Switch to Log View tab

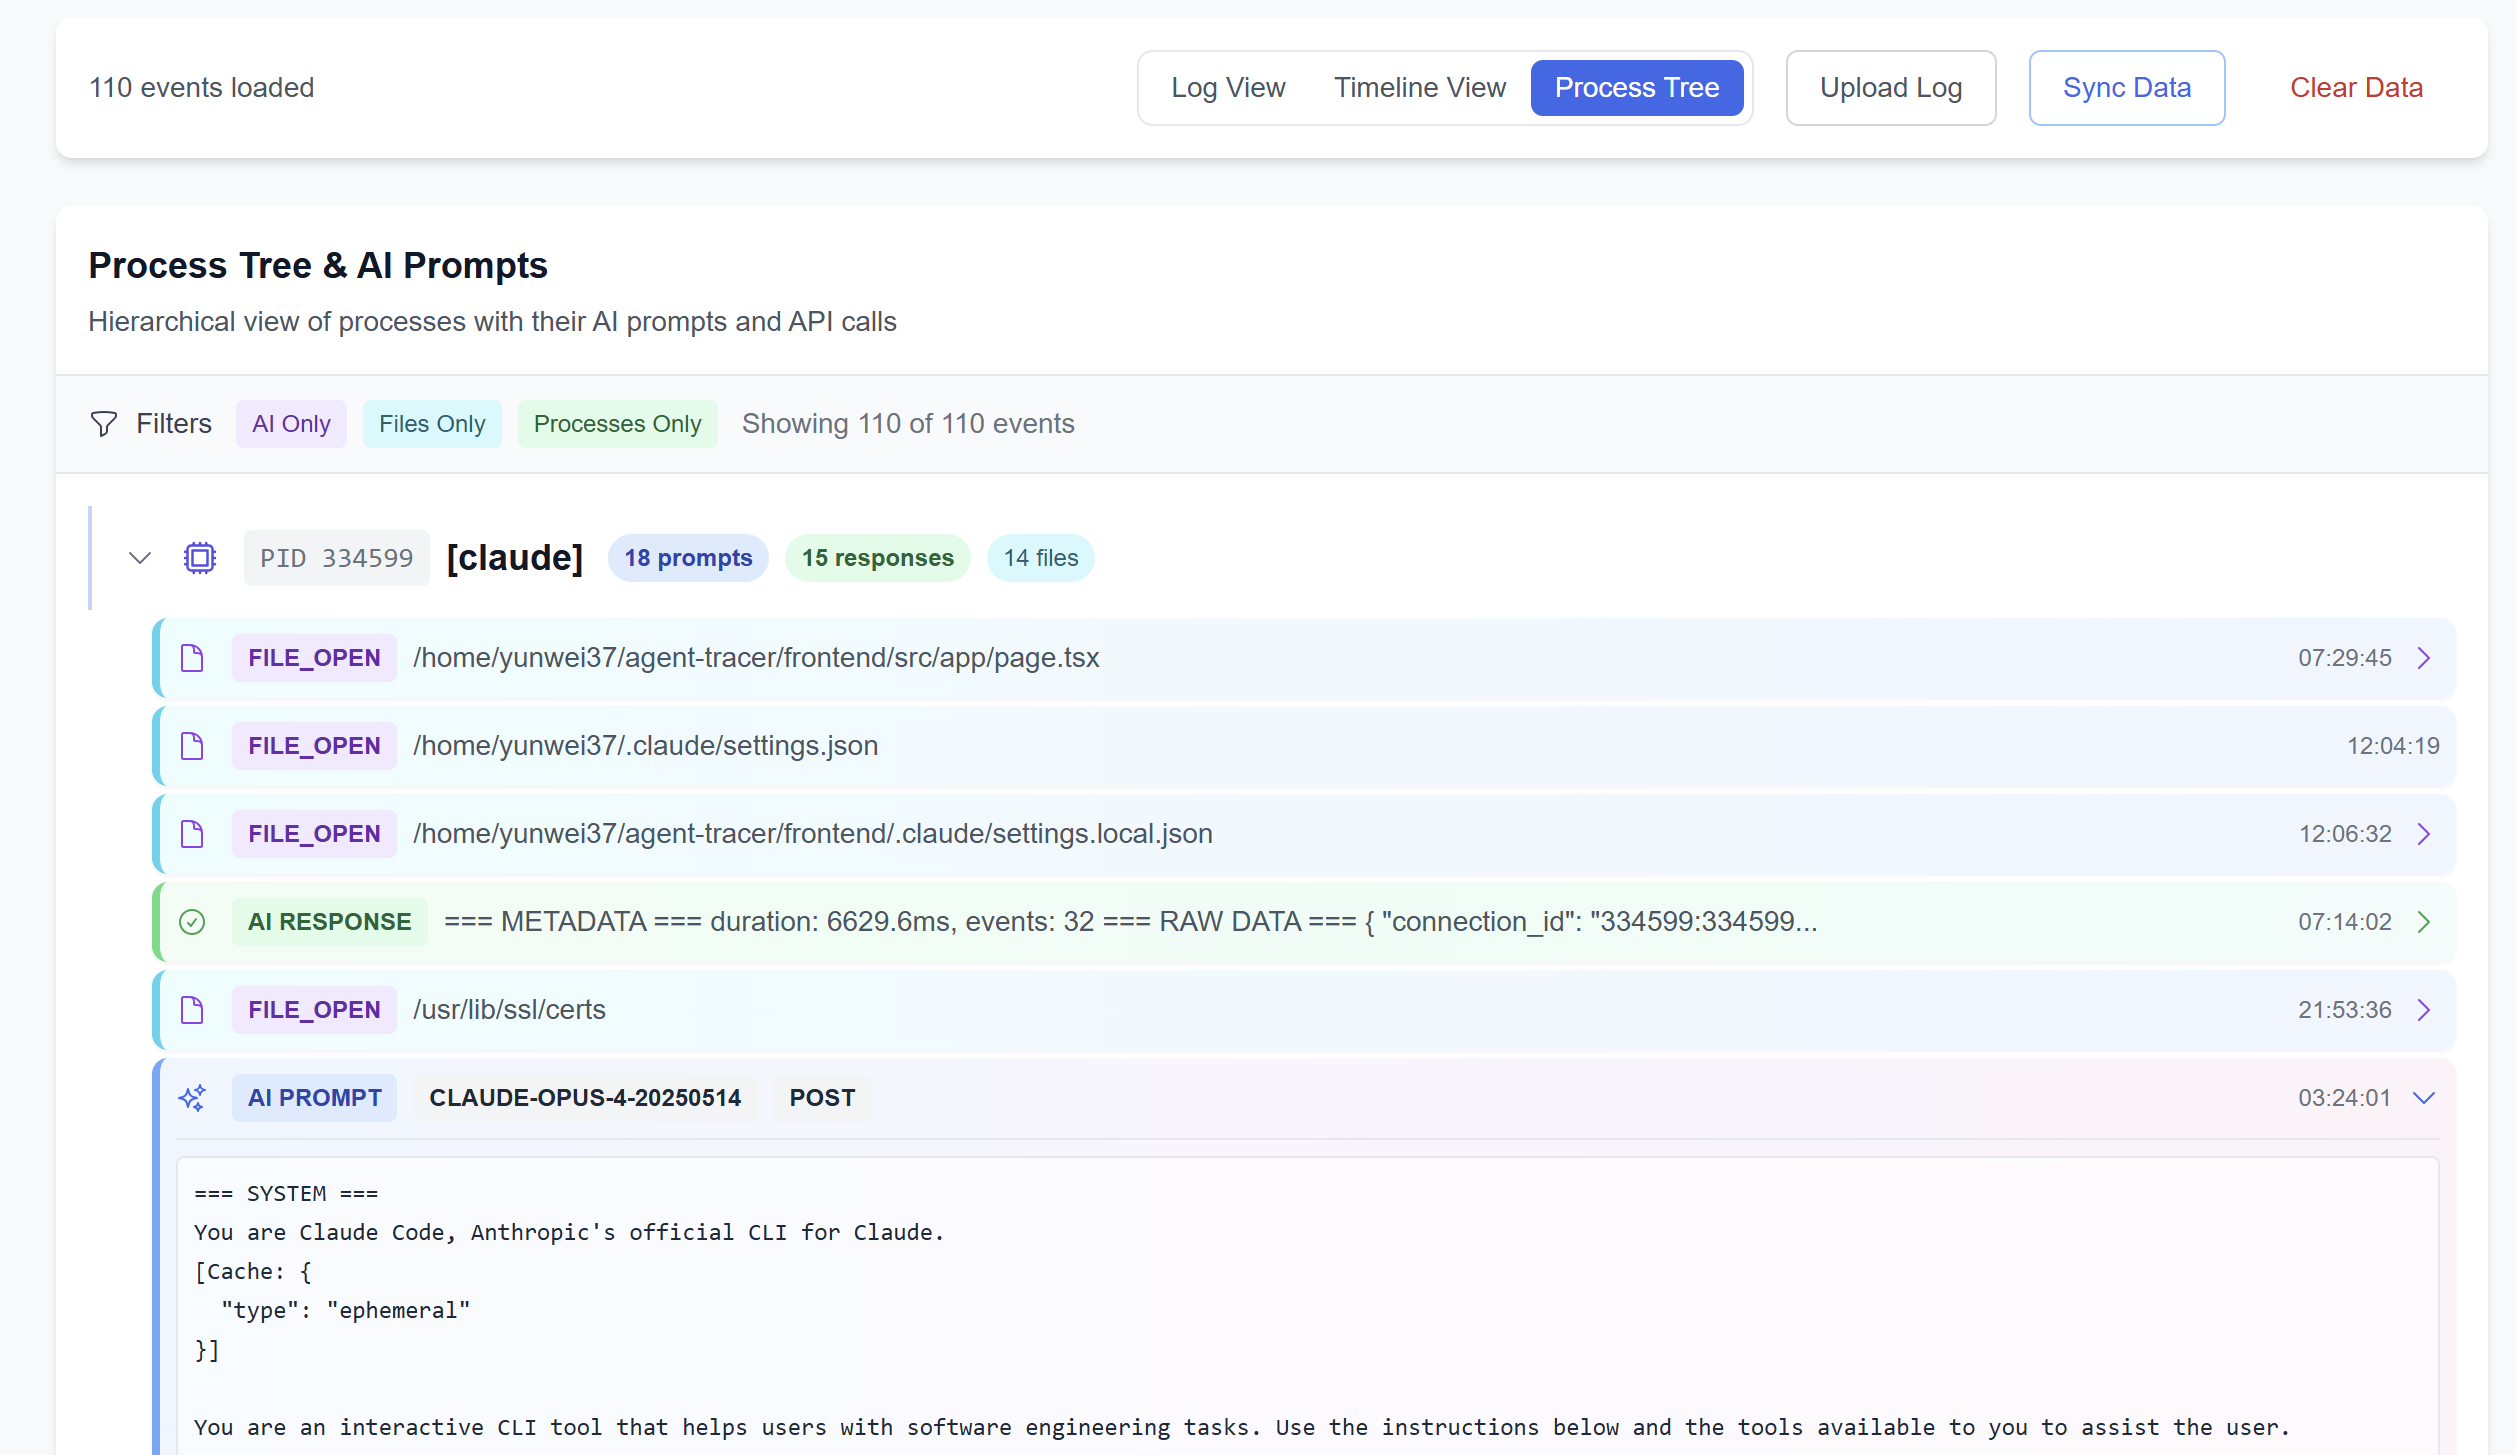1228,88
